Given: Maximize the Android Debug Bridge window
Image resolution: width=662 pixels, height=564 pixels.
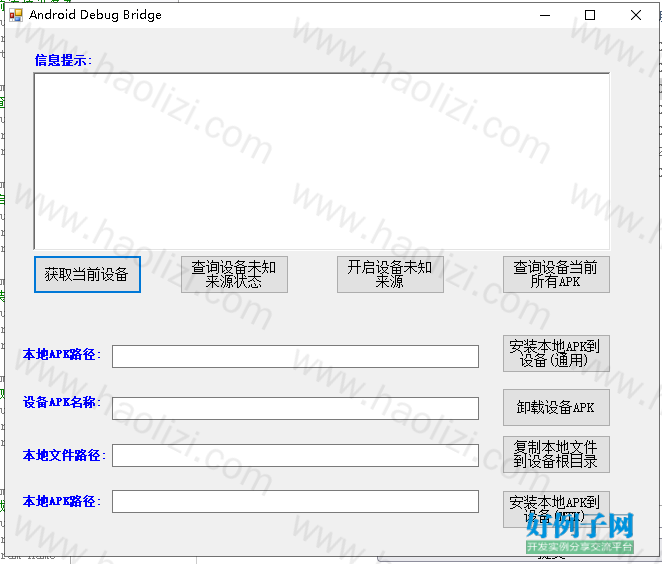Looking at the screenshot, I should coord(590,15).
